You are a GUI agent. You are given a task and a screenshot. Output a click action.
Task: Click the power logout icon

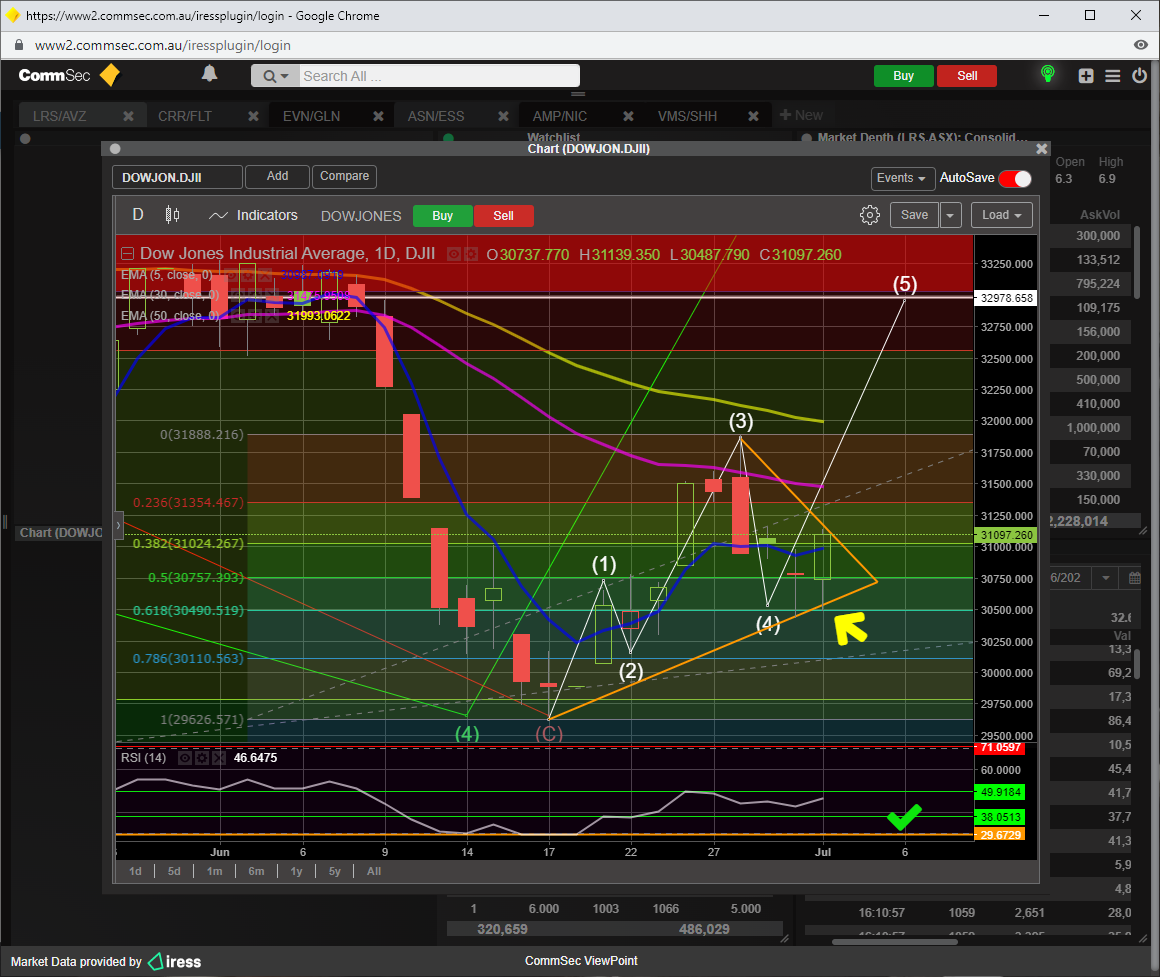tap(1139, 75)
